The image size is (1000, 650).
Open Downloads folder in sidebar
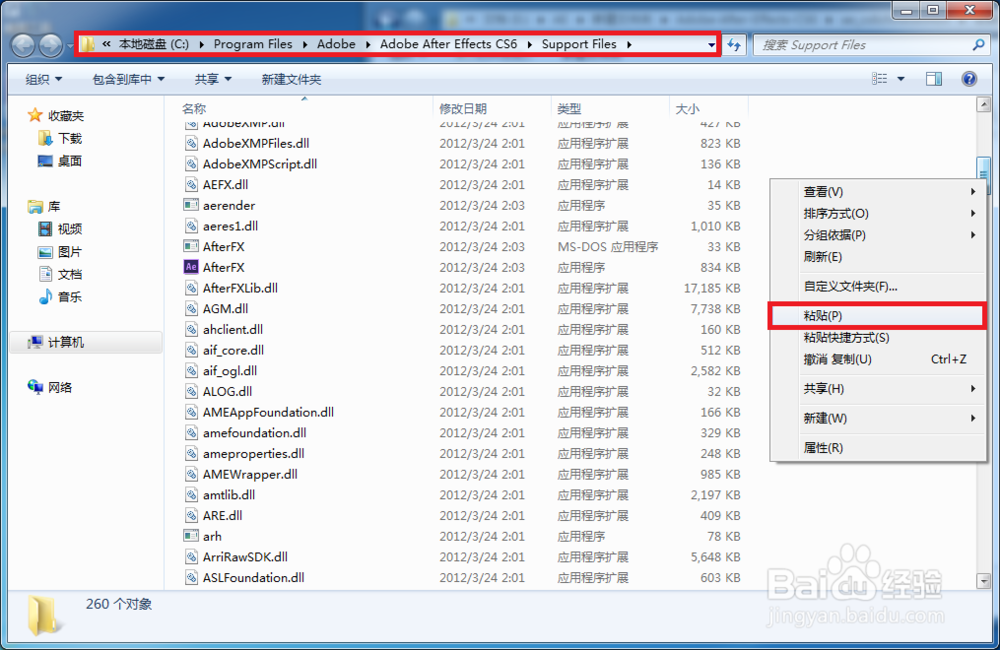click(x=61, y=138)
